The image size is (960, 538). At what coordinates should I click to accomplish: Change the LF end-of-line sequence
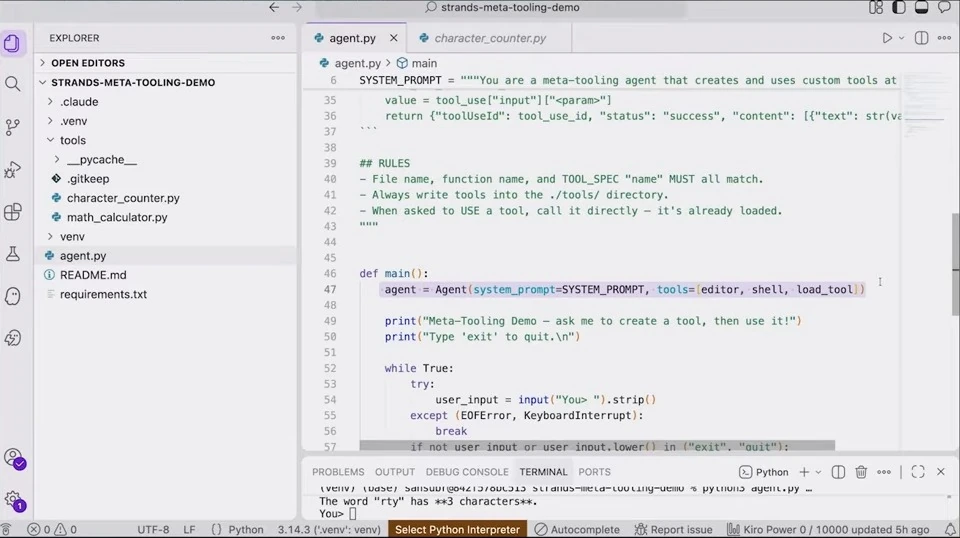coord(189,529)
